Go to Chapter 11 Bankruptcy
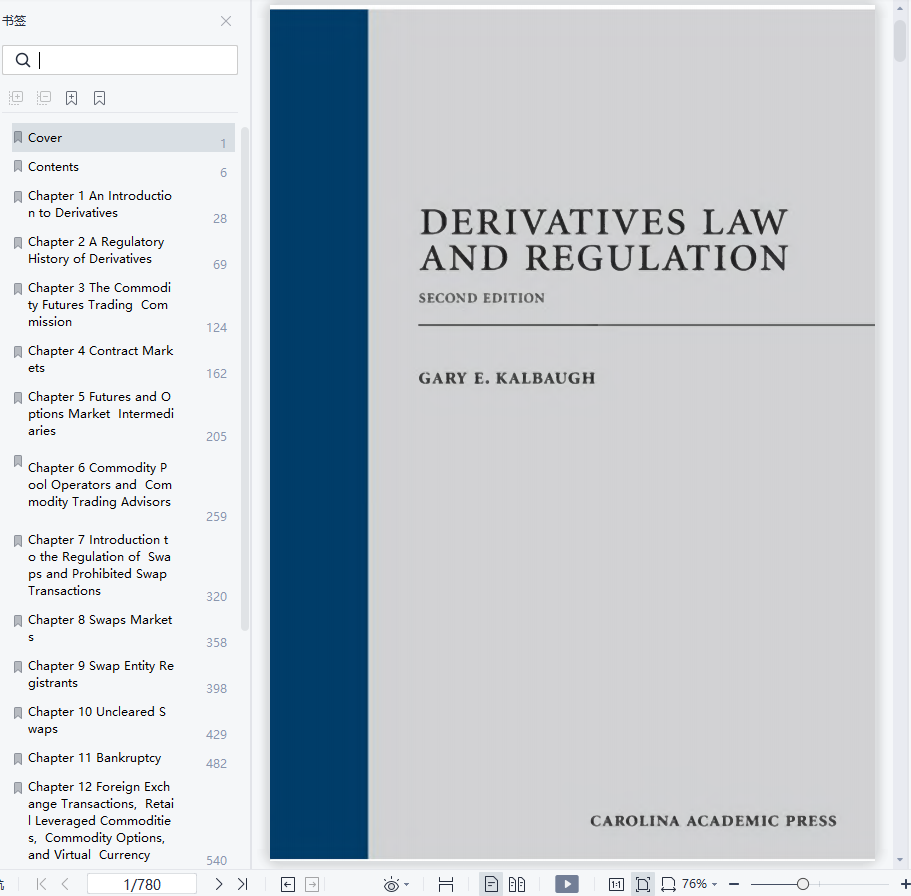Viewport: 911px width, 896px height. point(123,758)
